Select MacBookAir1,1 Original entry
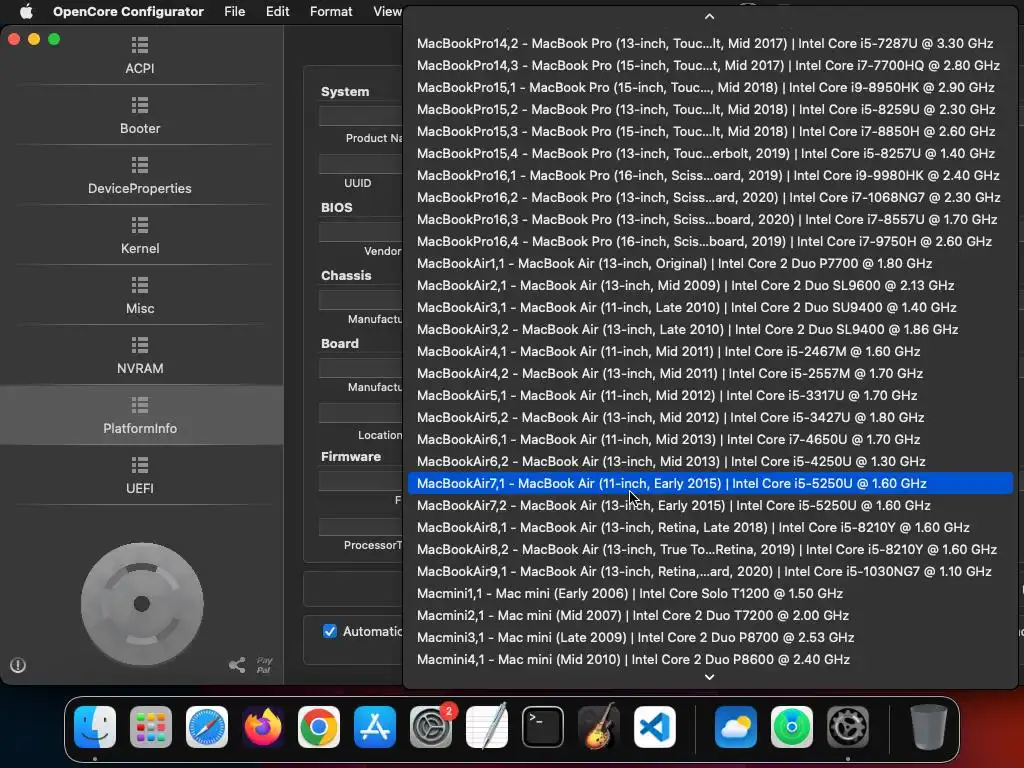This screenshot has height=768, width=1024. click(x=710, y=263)
